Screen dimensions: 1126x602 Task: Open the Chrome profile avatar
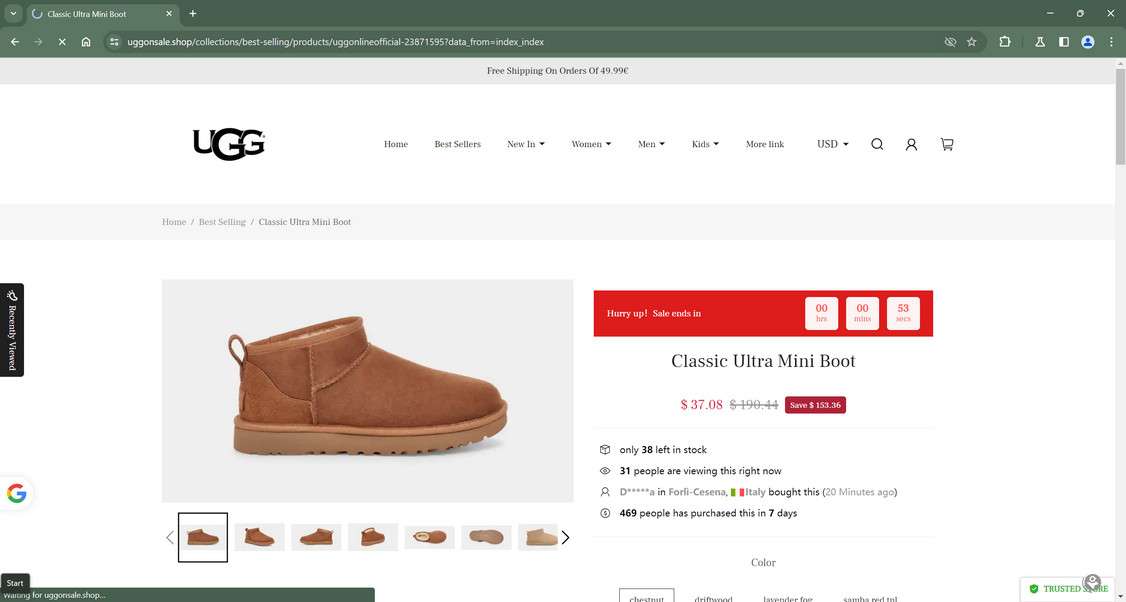1087,42
